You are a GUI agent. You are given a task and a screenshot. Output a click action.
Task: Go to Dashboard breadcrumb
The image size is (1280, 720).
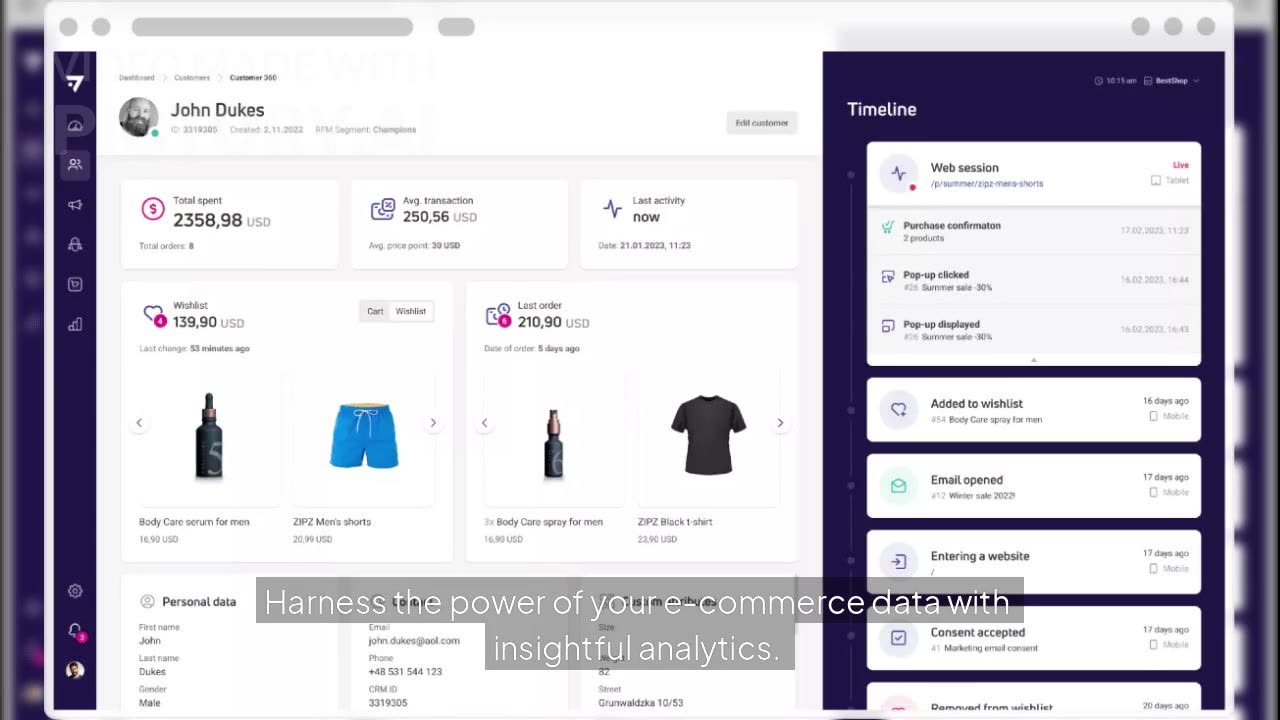(x=137, y=77)
